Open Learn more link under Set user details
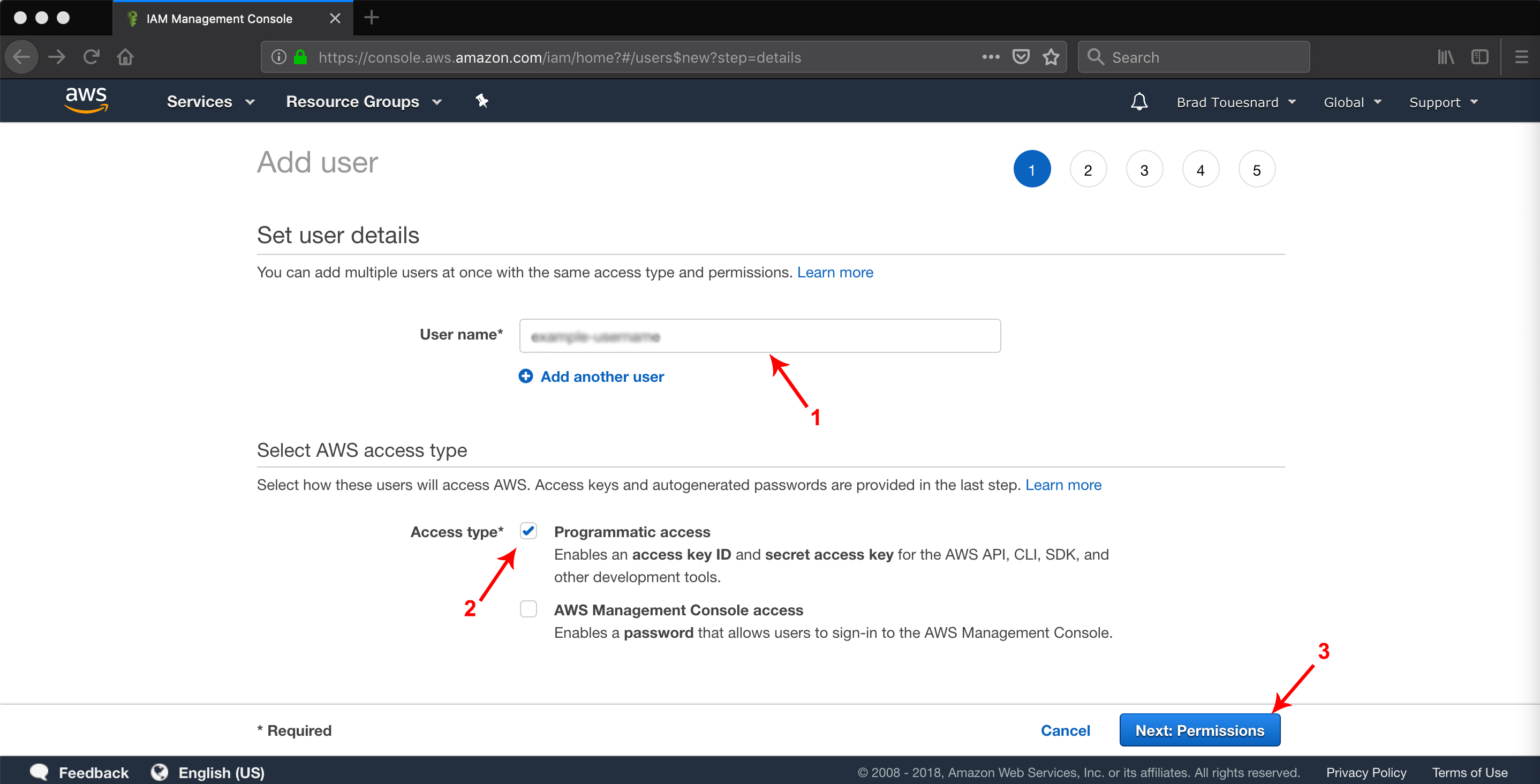This screenshot has width=1540, height=784. [835, 272]
